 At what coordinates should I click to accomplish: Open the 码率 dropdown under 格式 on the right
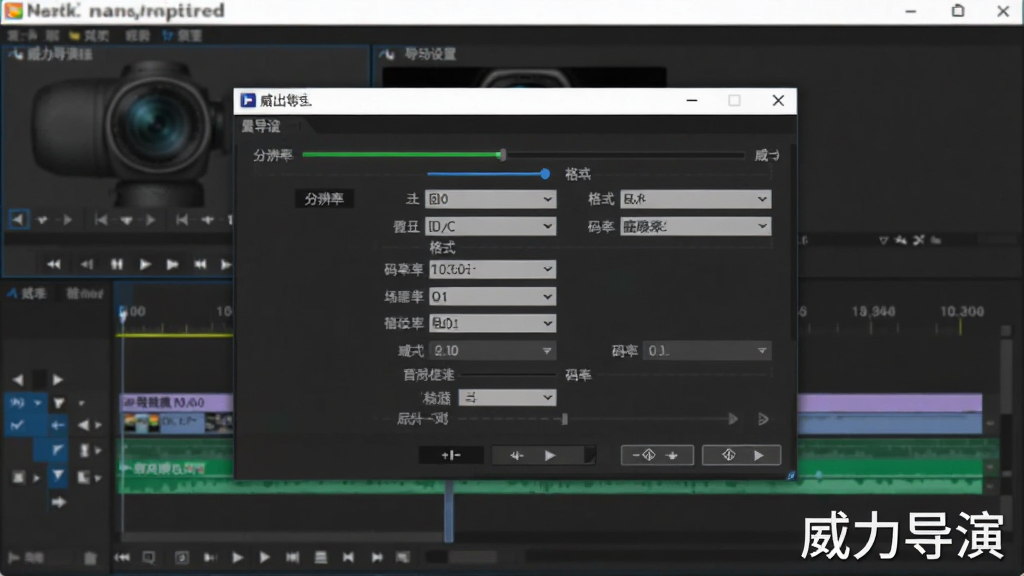696,227
